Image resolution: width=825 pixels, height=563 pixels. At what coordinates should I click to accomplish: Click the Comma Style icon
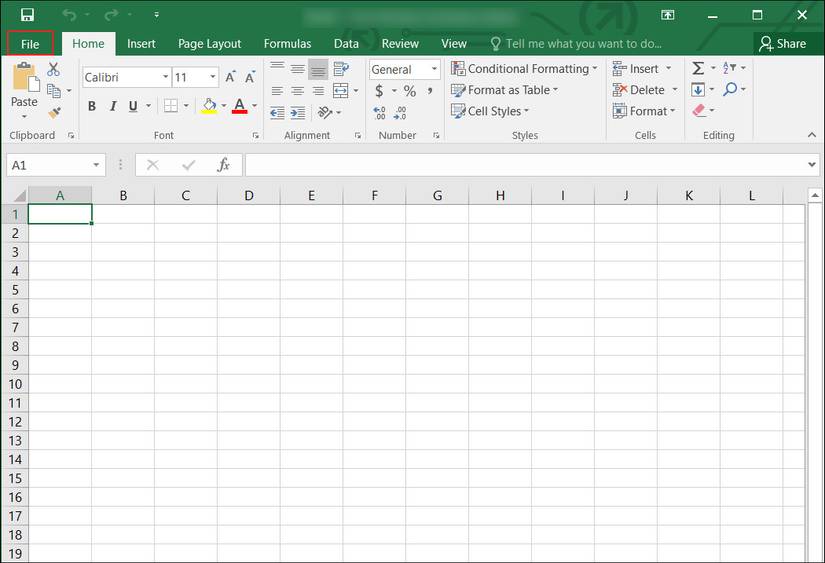point(430,91)
